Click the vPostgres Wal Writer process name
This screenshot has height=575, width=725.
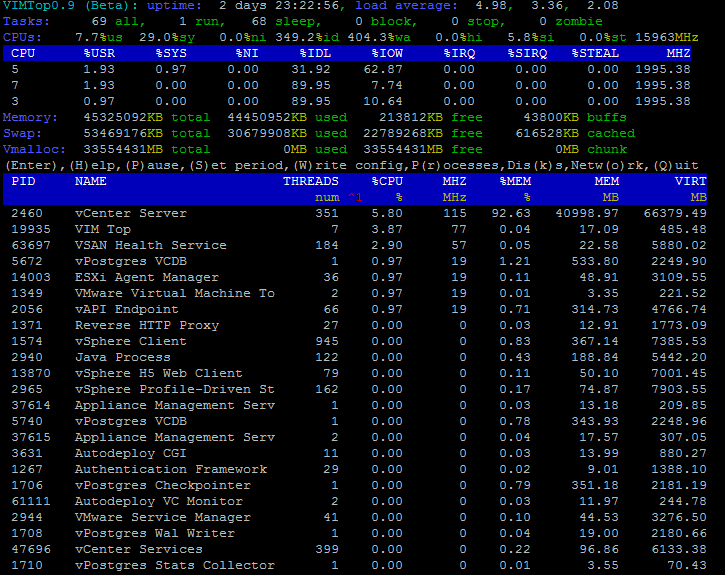click(154, 533)
